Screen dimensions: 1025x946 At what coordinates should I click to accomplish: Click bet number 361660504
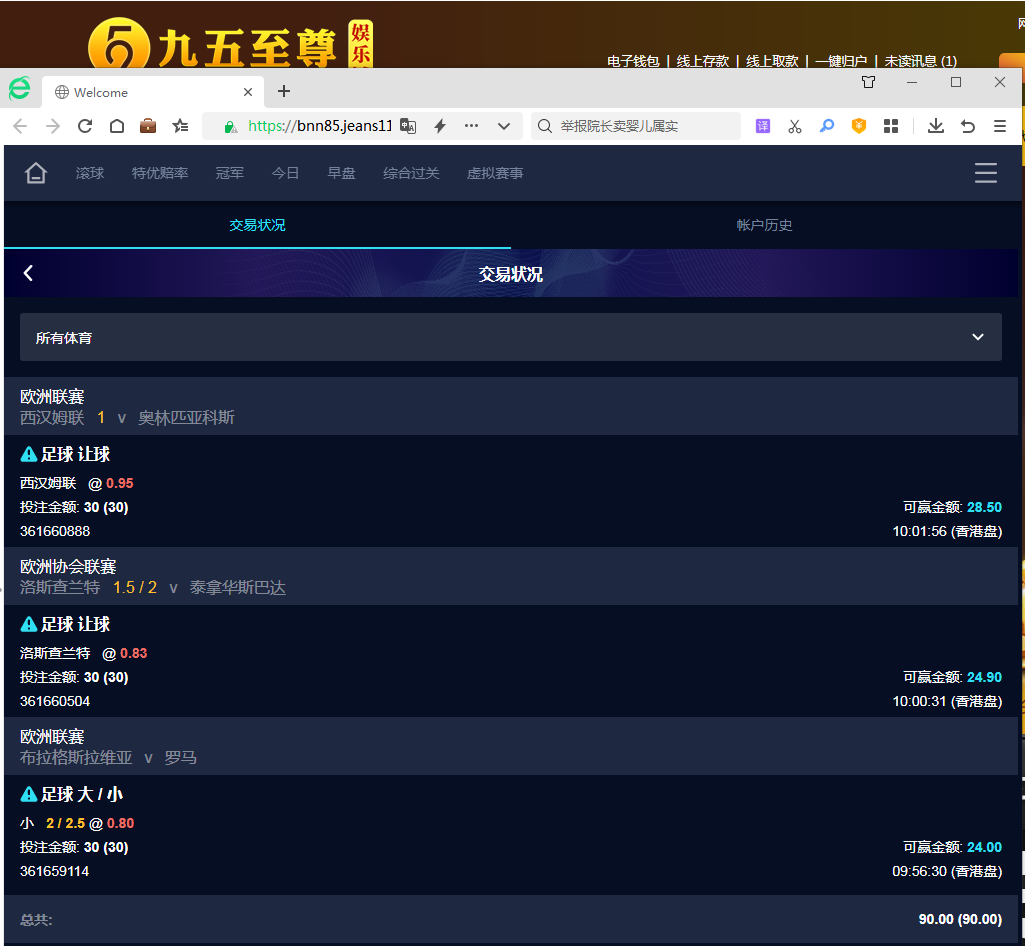tap(55, 701)
